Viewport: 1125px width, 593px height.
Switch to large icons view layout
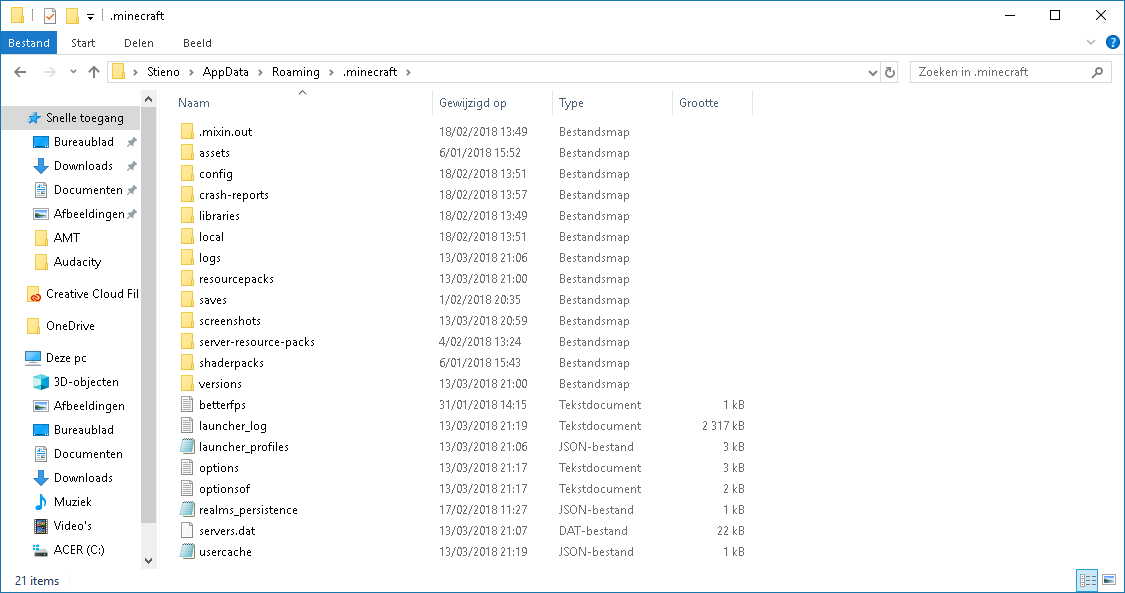coord(1109,580)
